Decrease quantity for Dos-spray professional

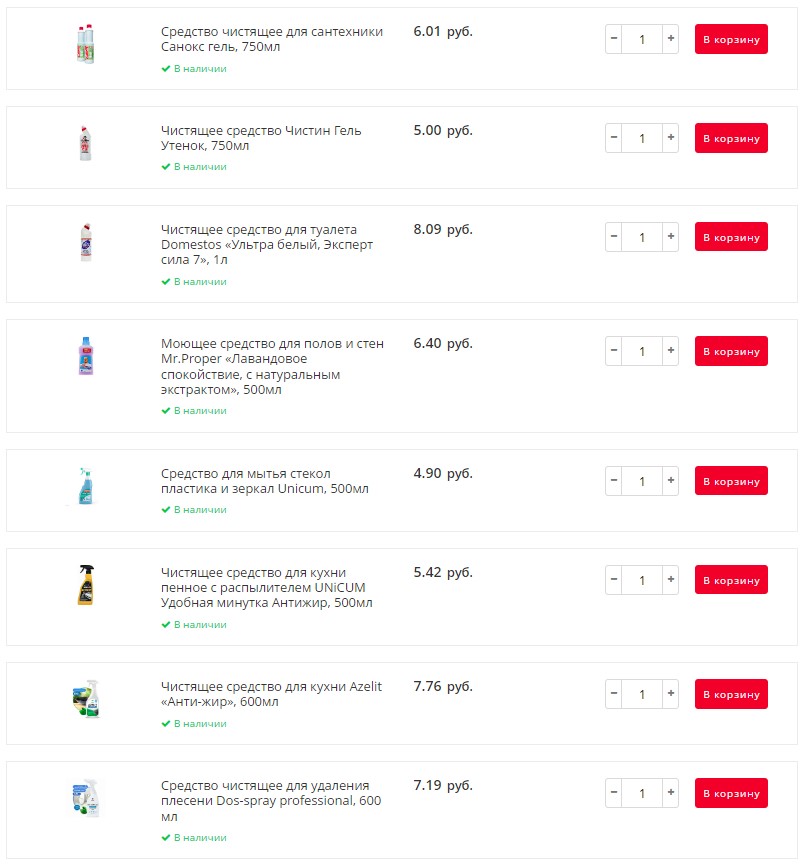pos(614,793)
